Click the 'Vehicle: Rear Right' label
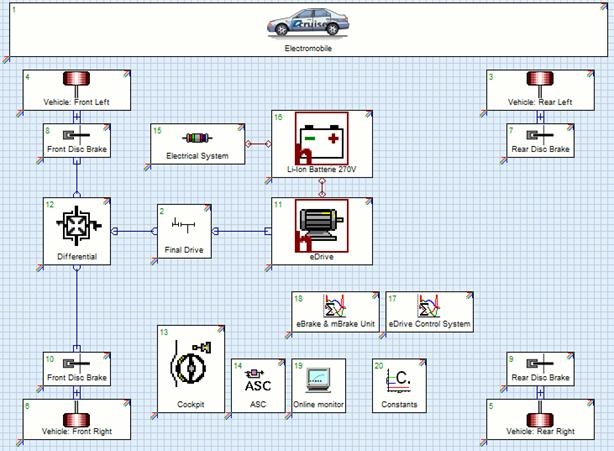This screenshot has width=614, height=451. (x=540, y=431)
